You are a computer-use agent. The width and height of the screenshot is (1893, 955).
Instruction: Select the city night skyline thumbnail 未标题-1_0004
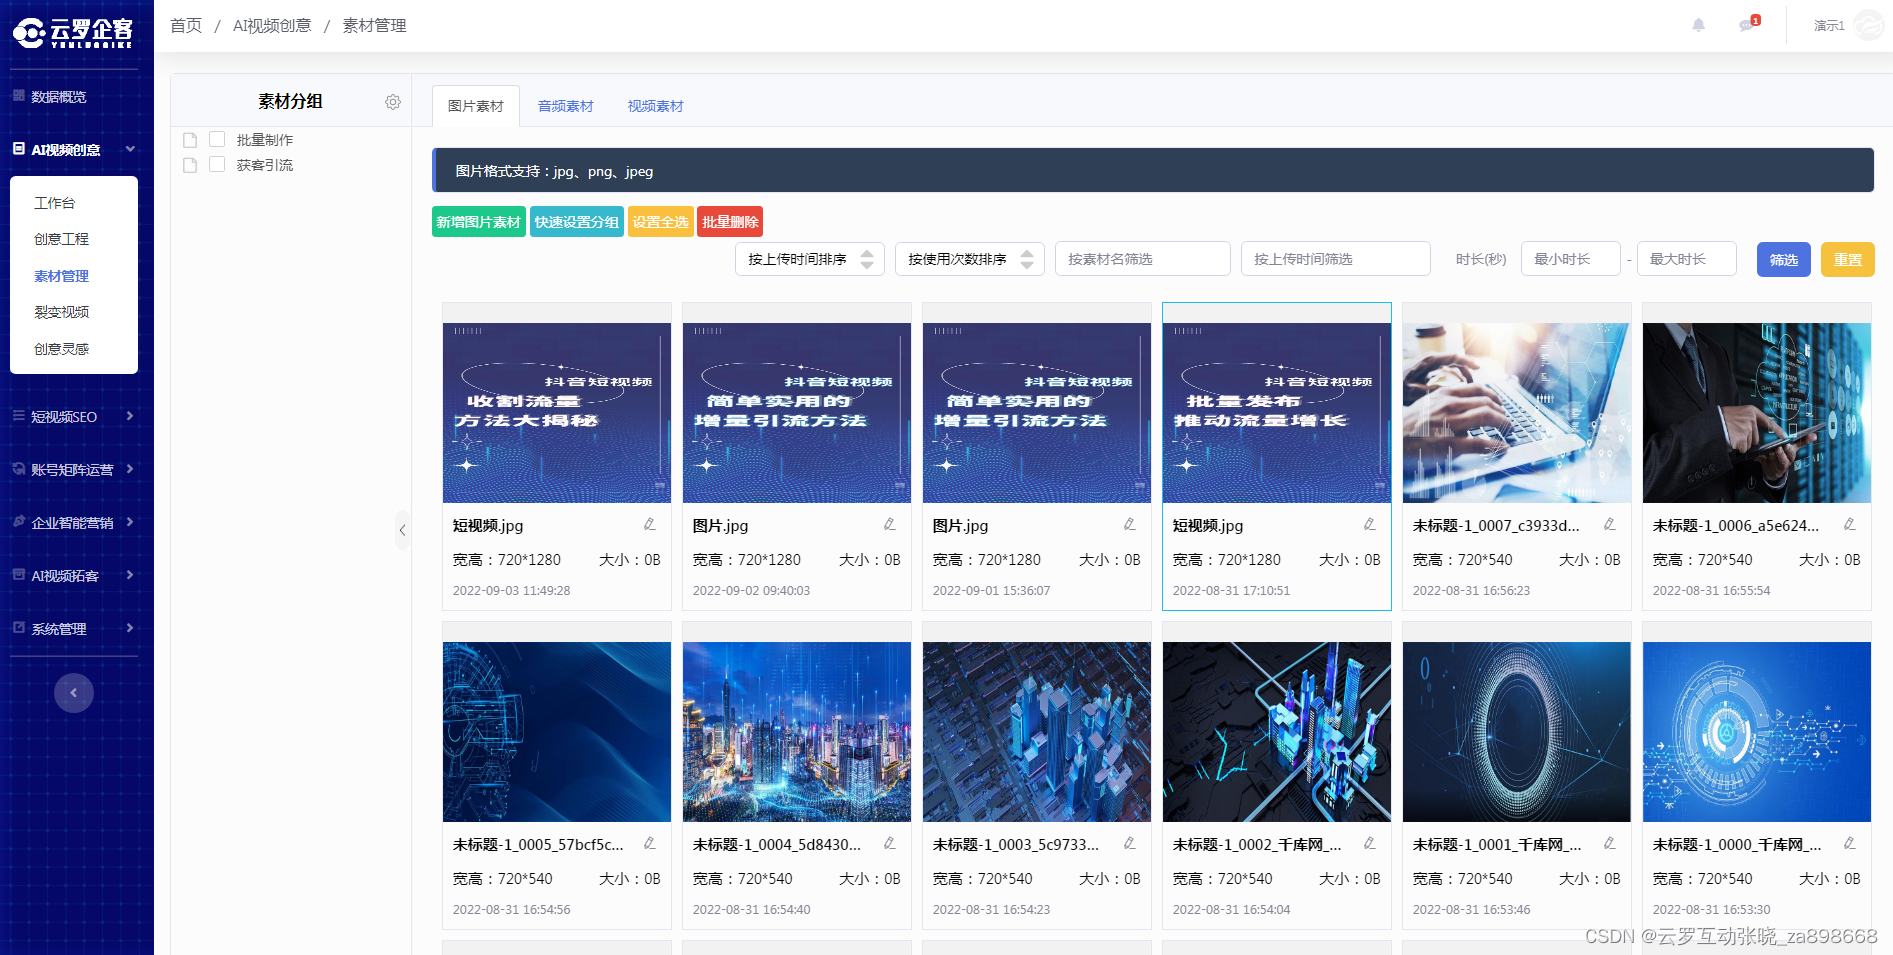[x=796, y=731]
